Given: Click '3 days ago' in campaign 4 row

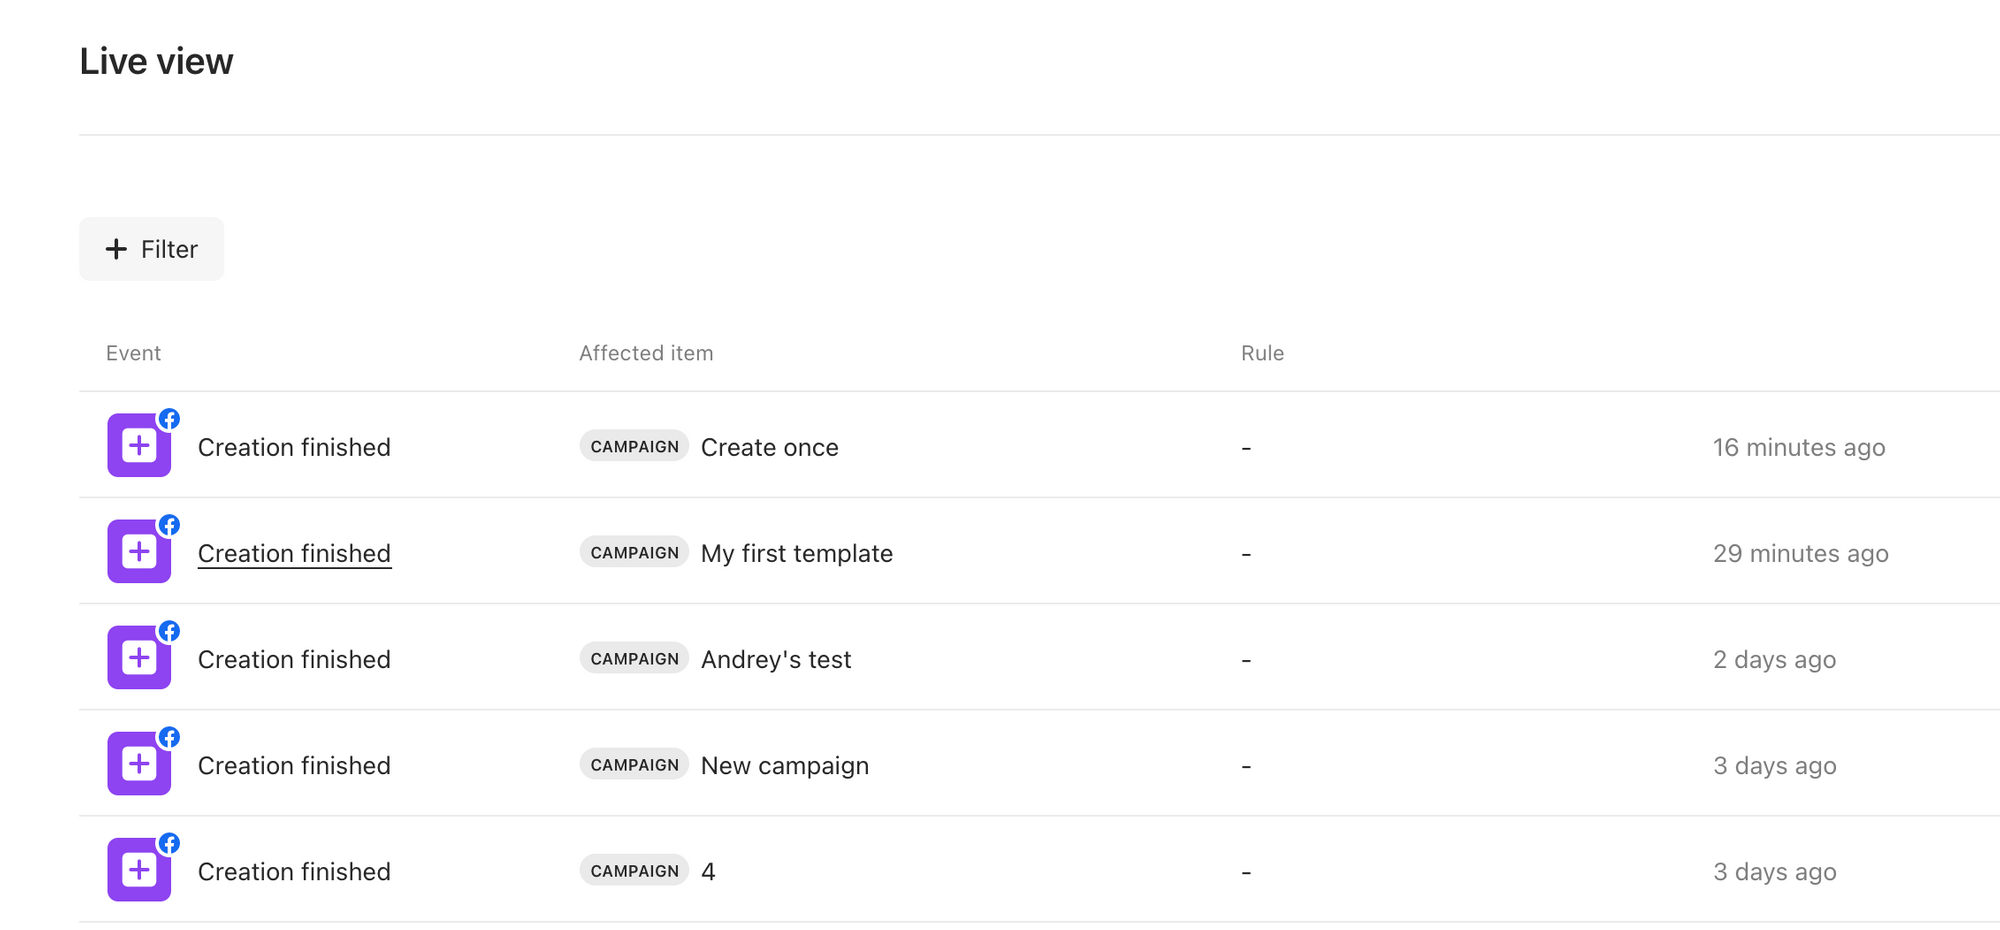Looking at the screenshot, I should click(x=1775, y=871).
